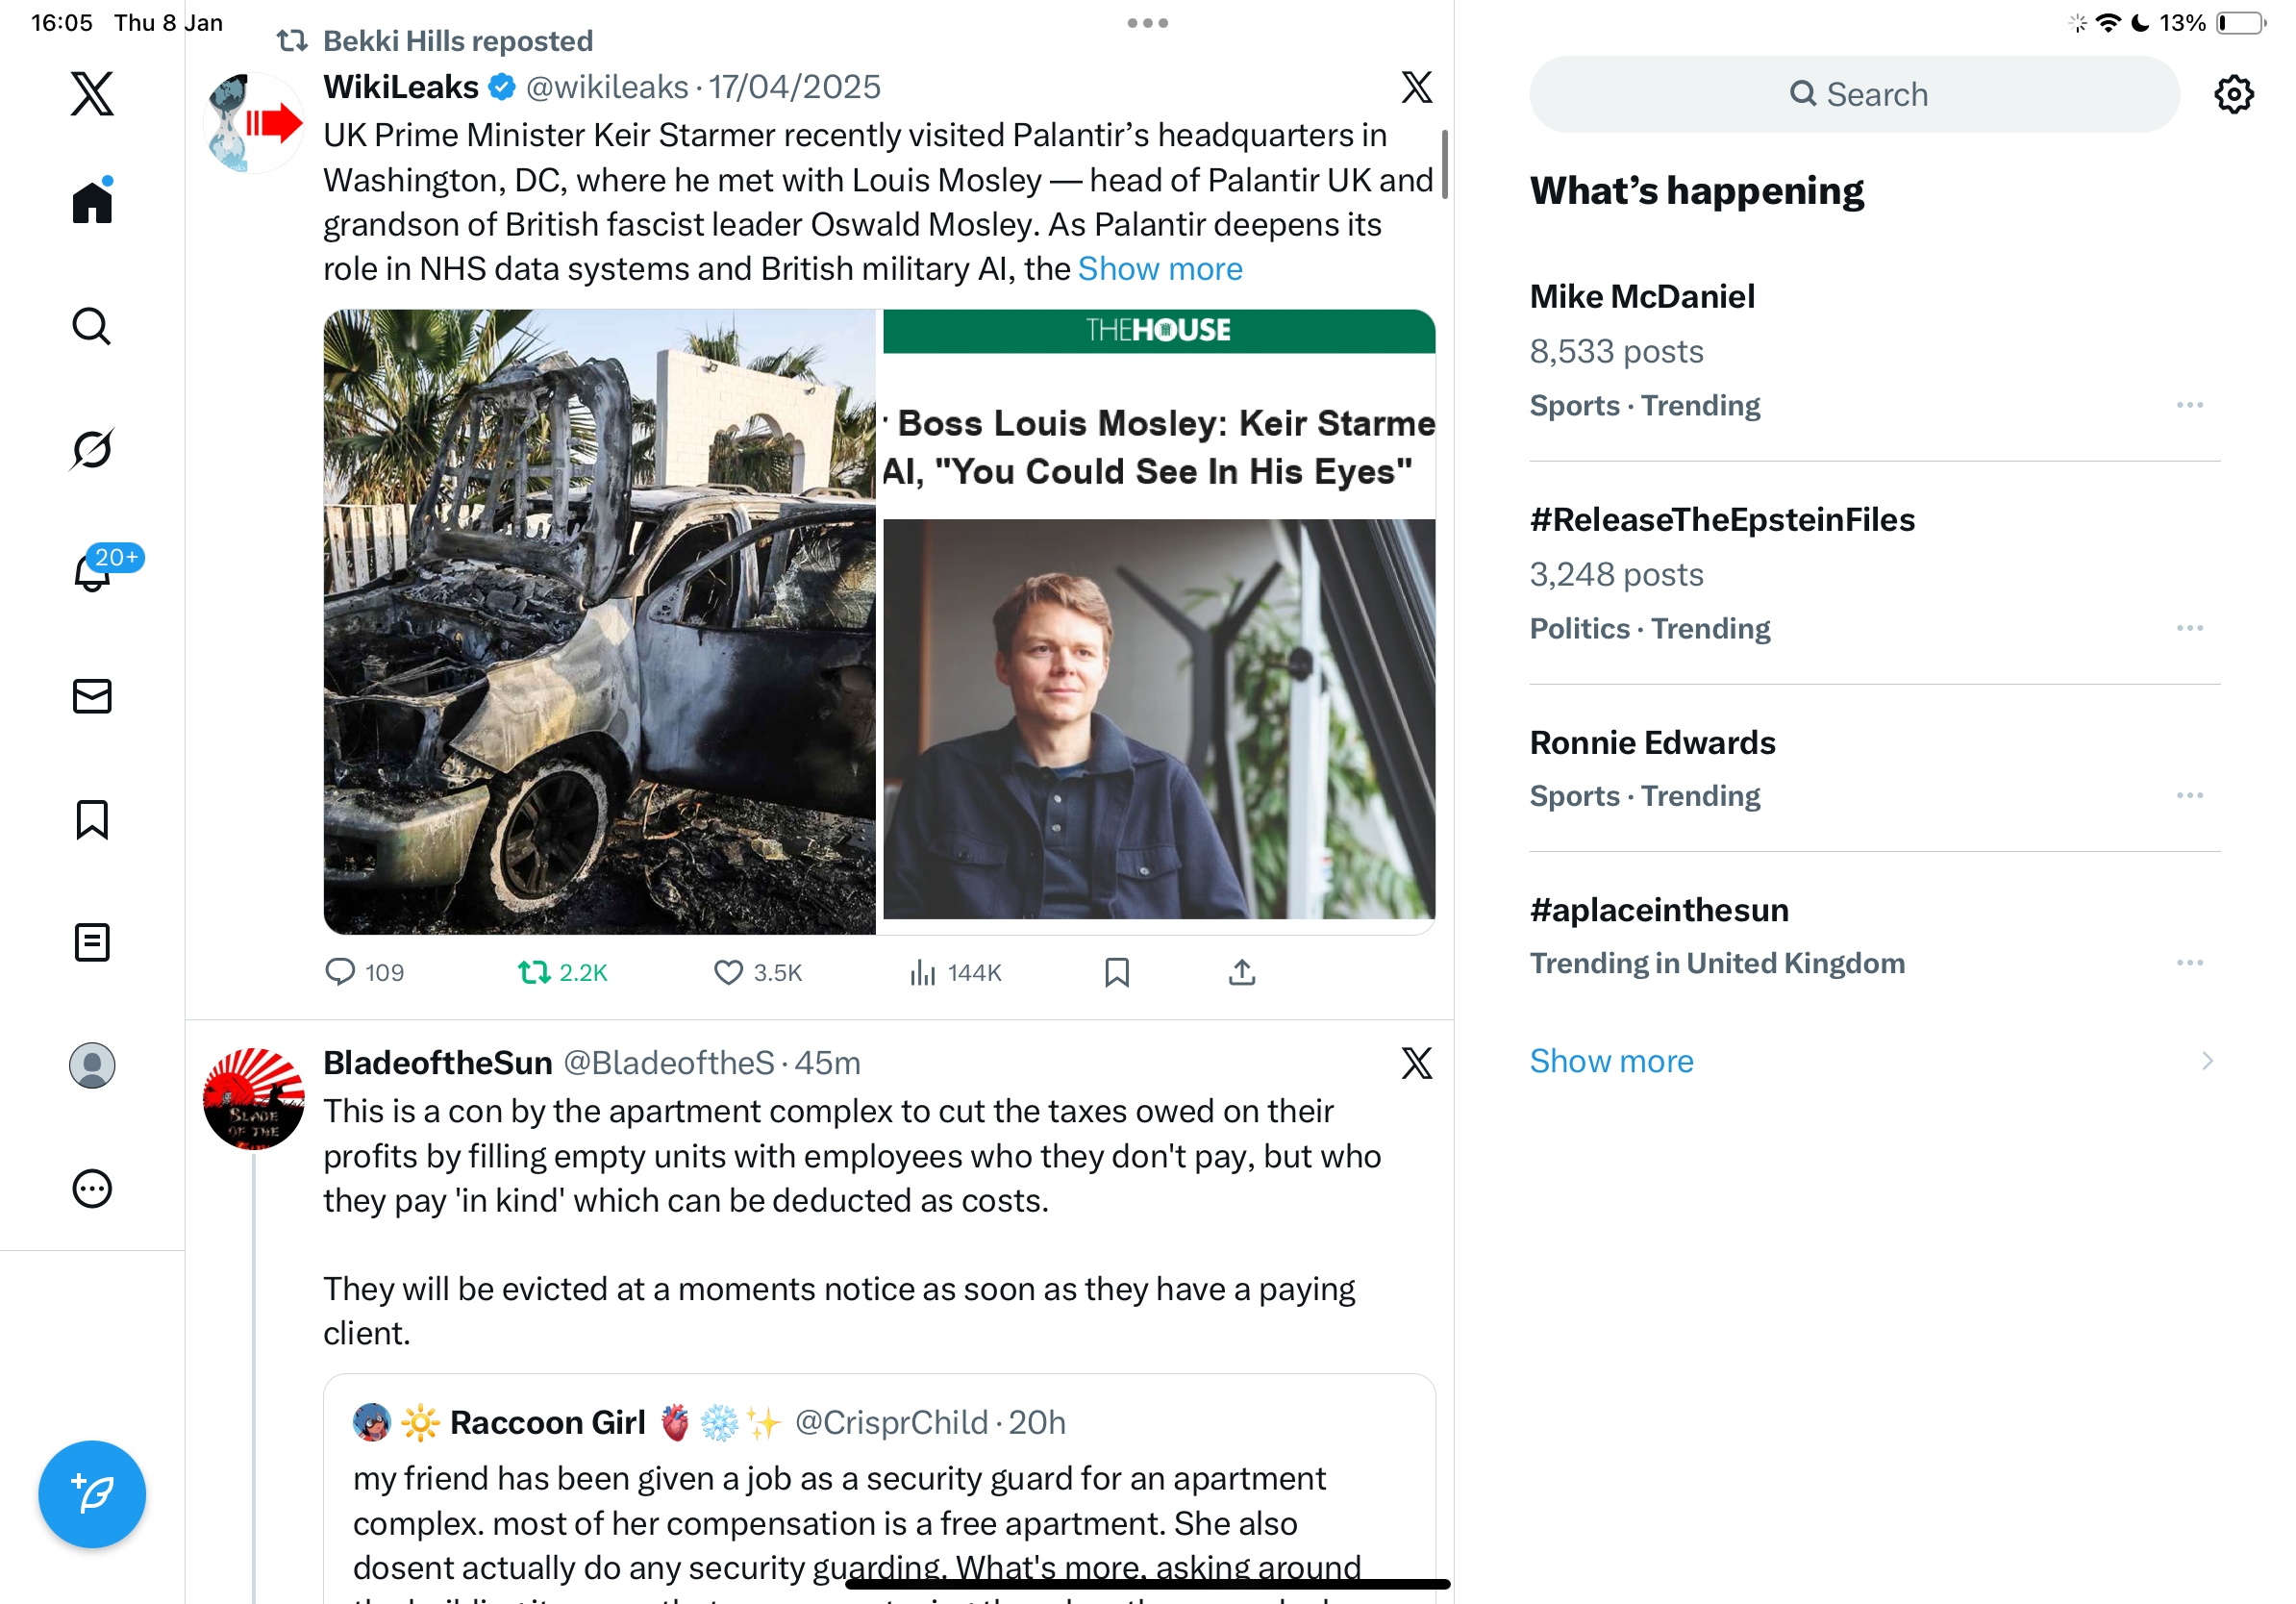This screenshot has width=2296, height=1604.
Task: Open the Home feed icon
Action: [x=92, y=203]
